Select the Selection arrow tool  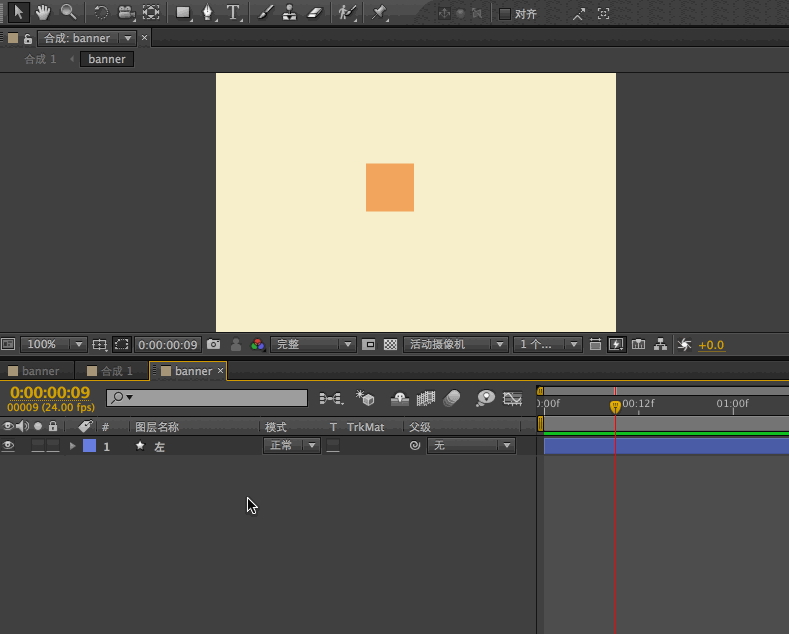click(19, 12)
